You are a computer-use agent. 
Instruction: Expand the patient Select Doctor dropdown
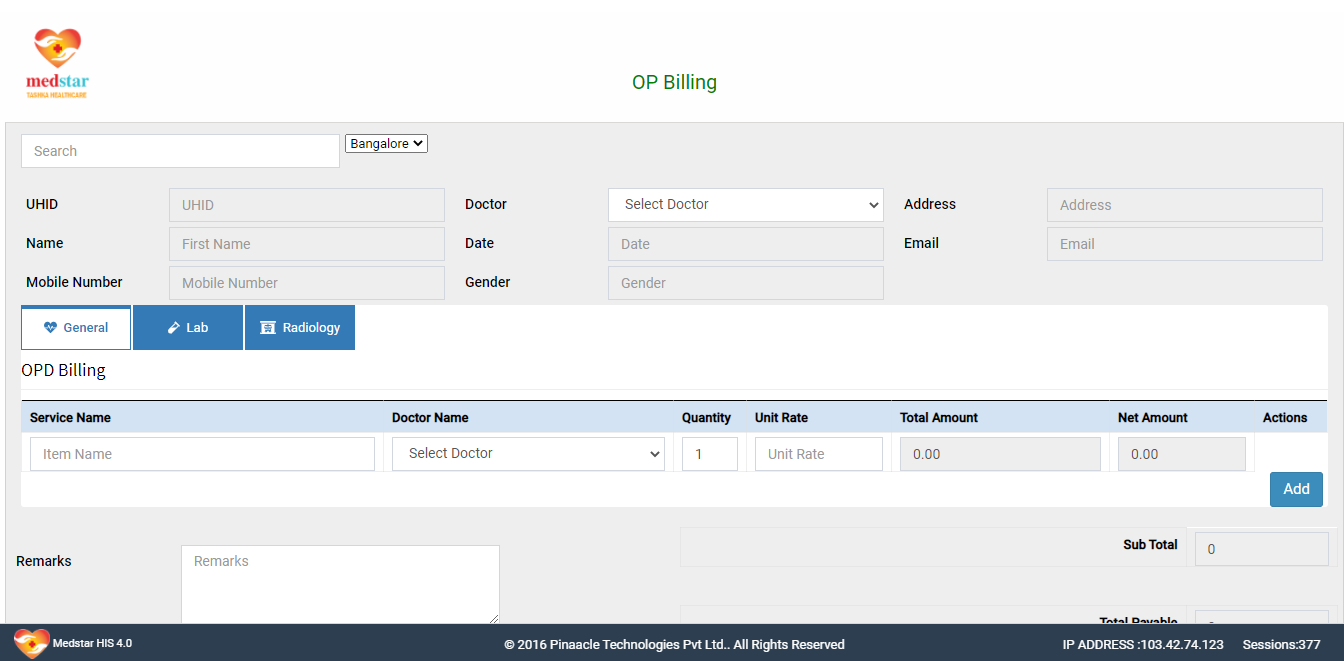pyautogui.click(x=745, y=205)
